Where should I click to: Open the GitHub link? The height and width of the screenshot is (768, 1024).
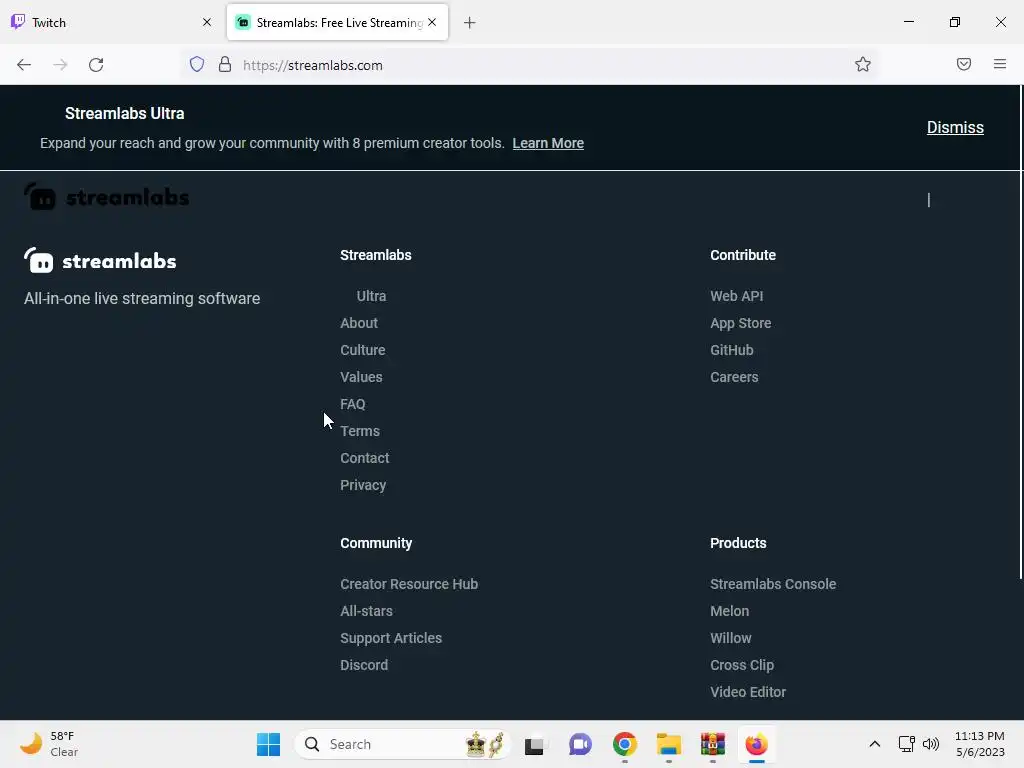pyautogui.click(x=731, y=350)
